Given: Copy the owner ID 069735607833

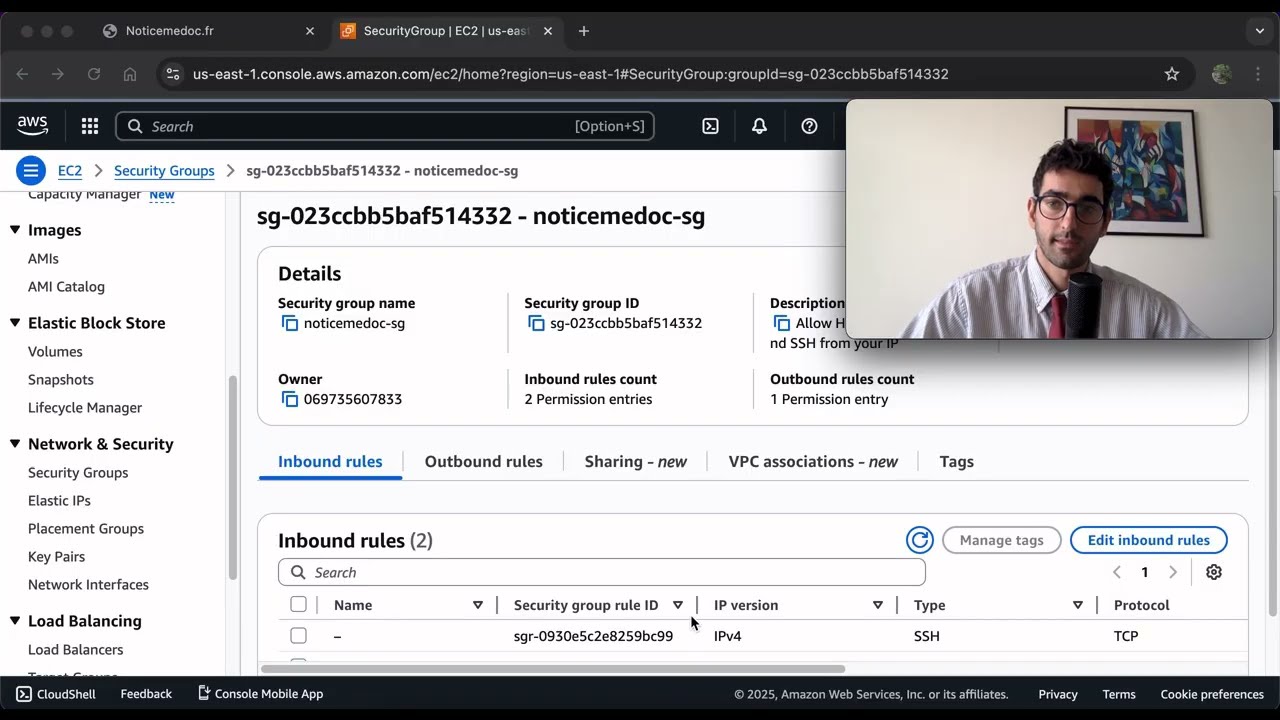Looking at the screenshot, I should coord(290,399).
